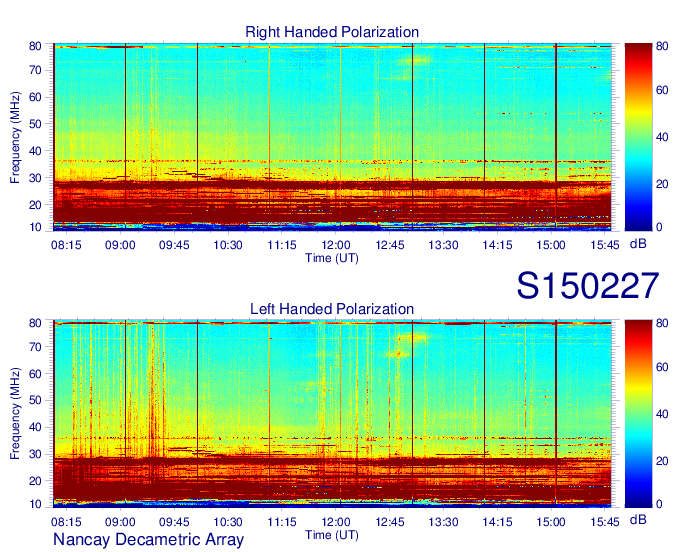
Task: Click 08:15 time tick of Right Handed plot
Action: click(x=66, y=245)
